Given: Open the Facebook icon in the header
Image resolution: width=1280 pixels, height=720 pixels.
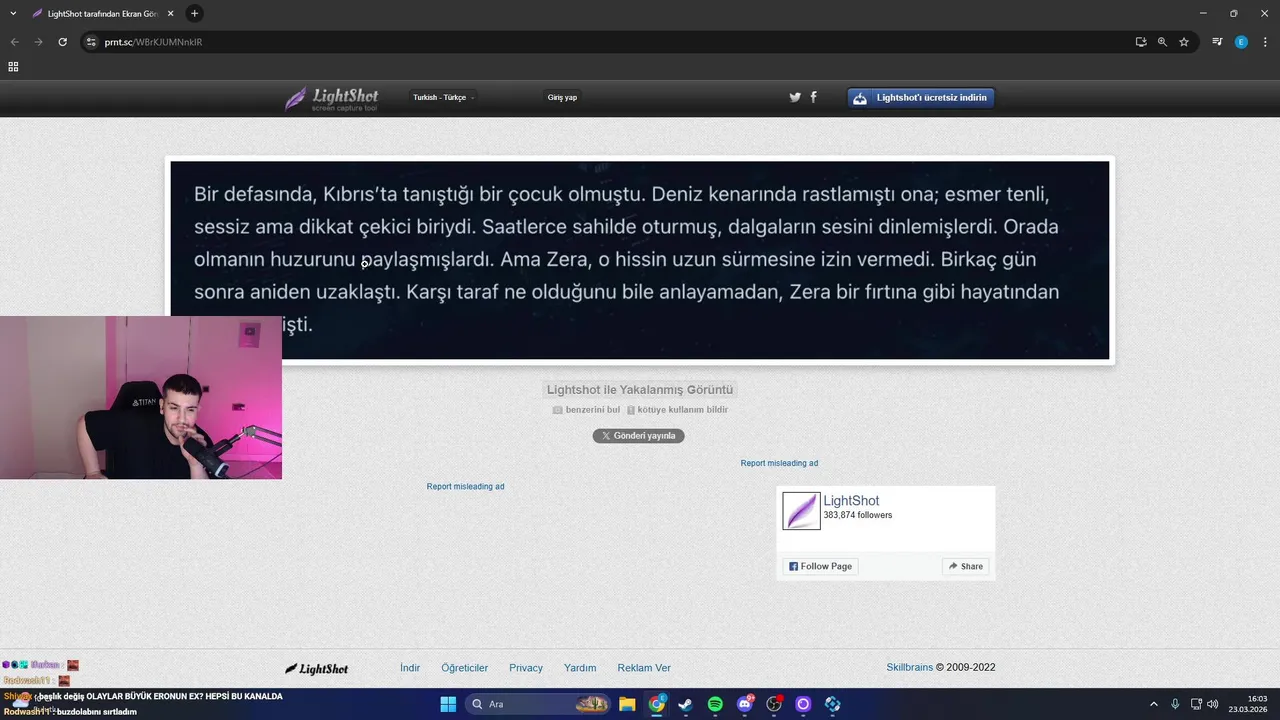Looking at the screenshot, I should coord(813,97).
